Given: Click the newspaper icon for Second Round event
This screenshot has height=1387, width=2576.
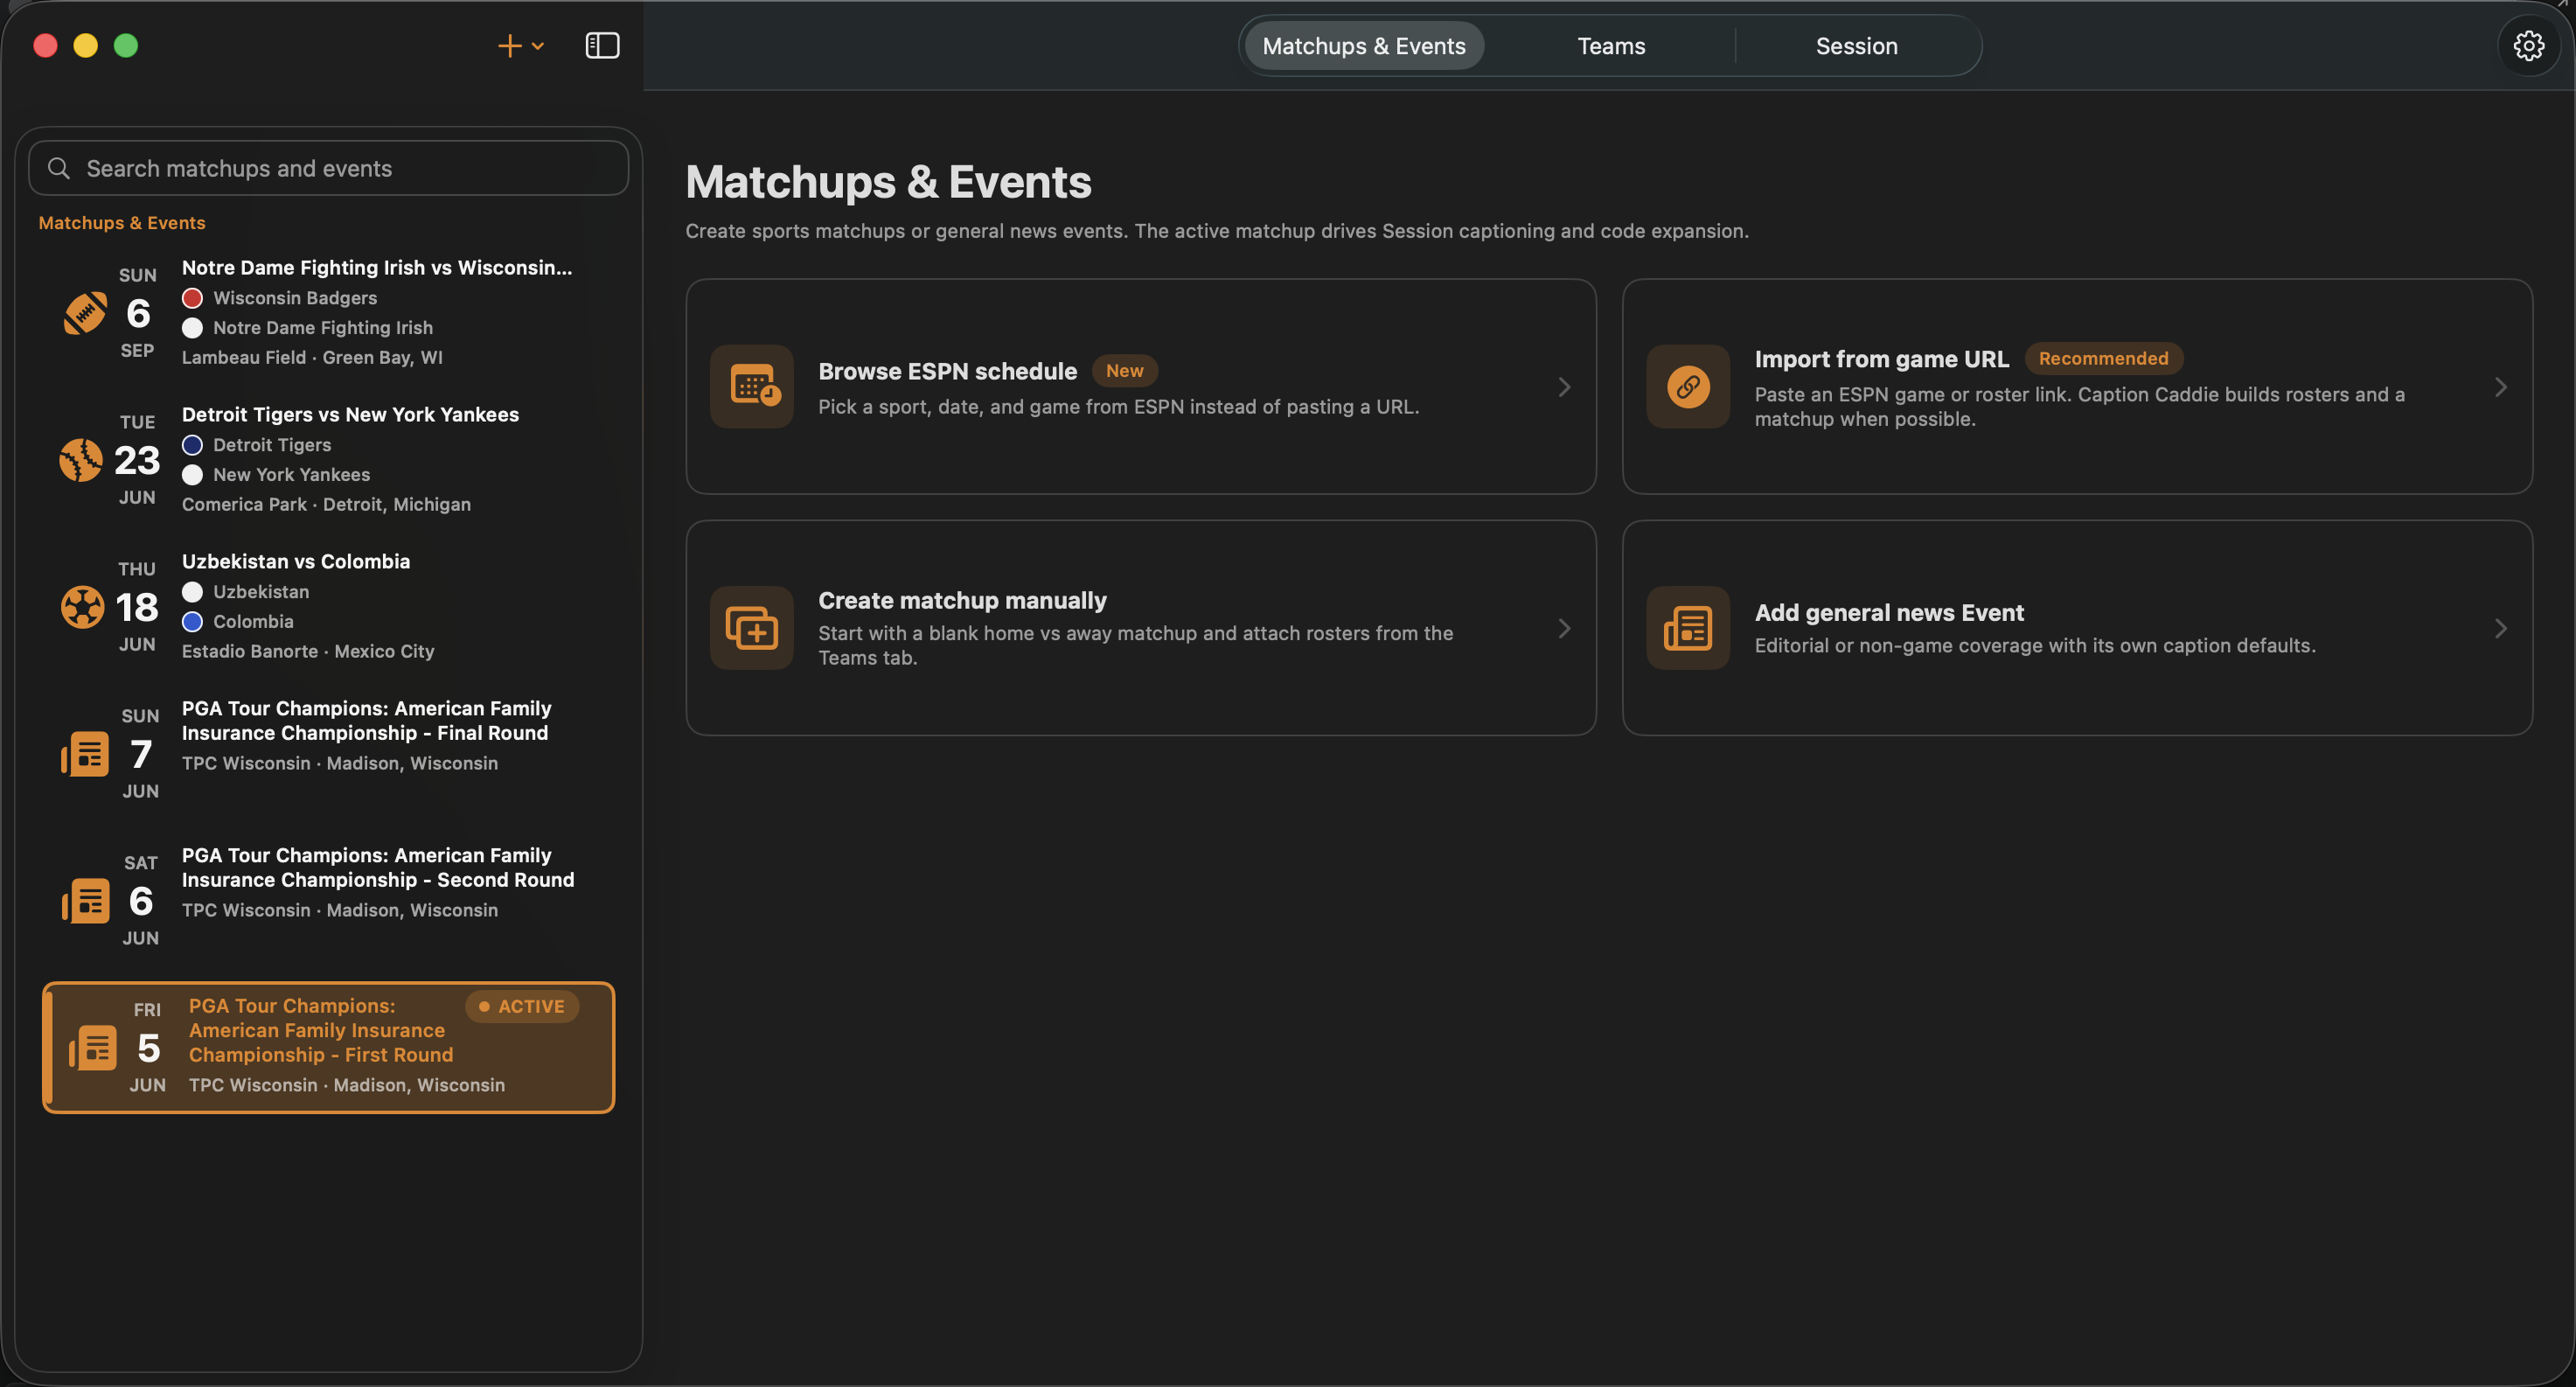Looking at the screenshot, I should coord(85,901).
